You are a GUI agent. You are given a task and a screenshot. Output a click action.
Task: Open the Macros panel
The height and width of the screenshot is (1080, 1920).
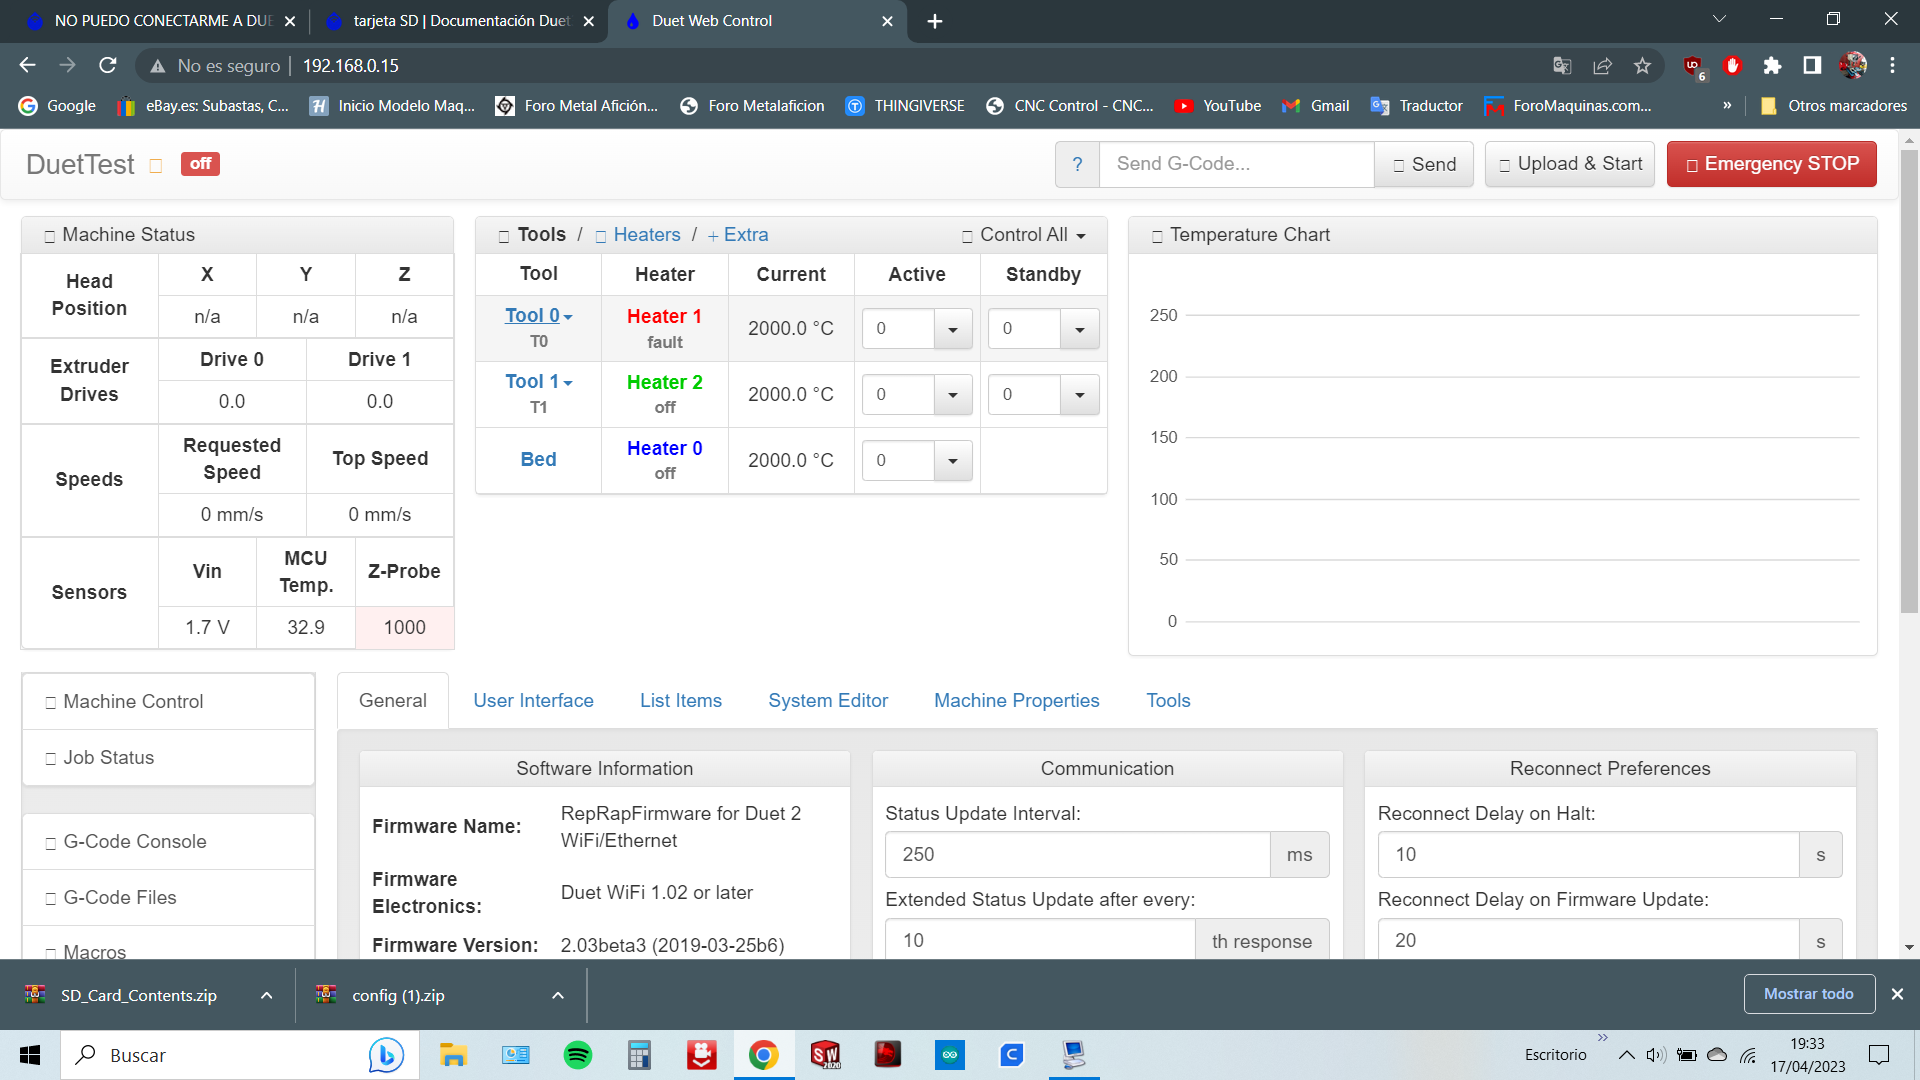click(x=94, y=951)
